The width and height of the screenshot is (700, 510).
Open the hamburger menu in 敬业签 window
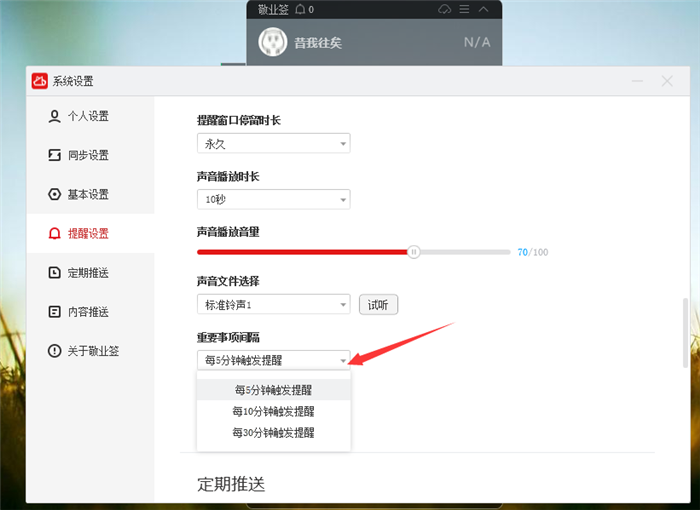pos(464,9)
